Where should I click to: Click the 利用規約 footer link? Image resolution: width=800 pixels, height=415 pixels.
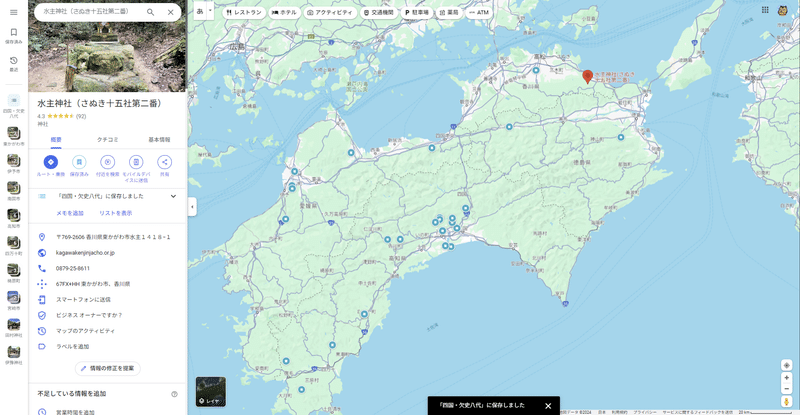[619, 412]
